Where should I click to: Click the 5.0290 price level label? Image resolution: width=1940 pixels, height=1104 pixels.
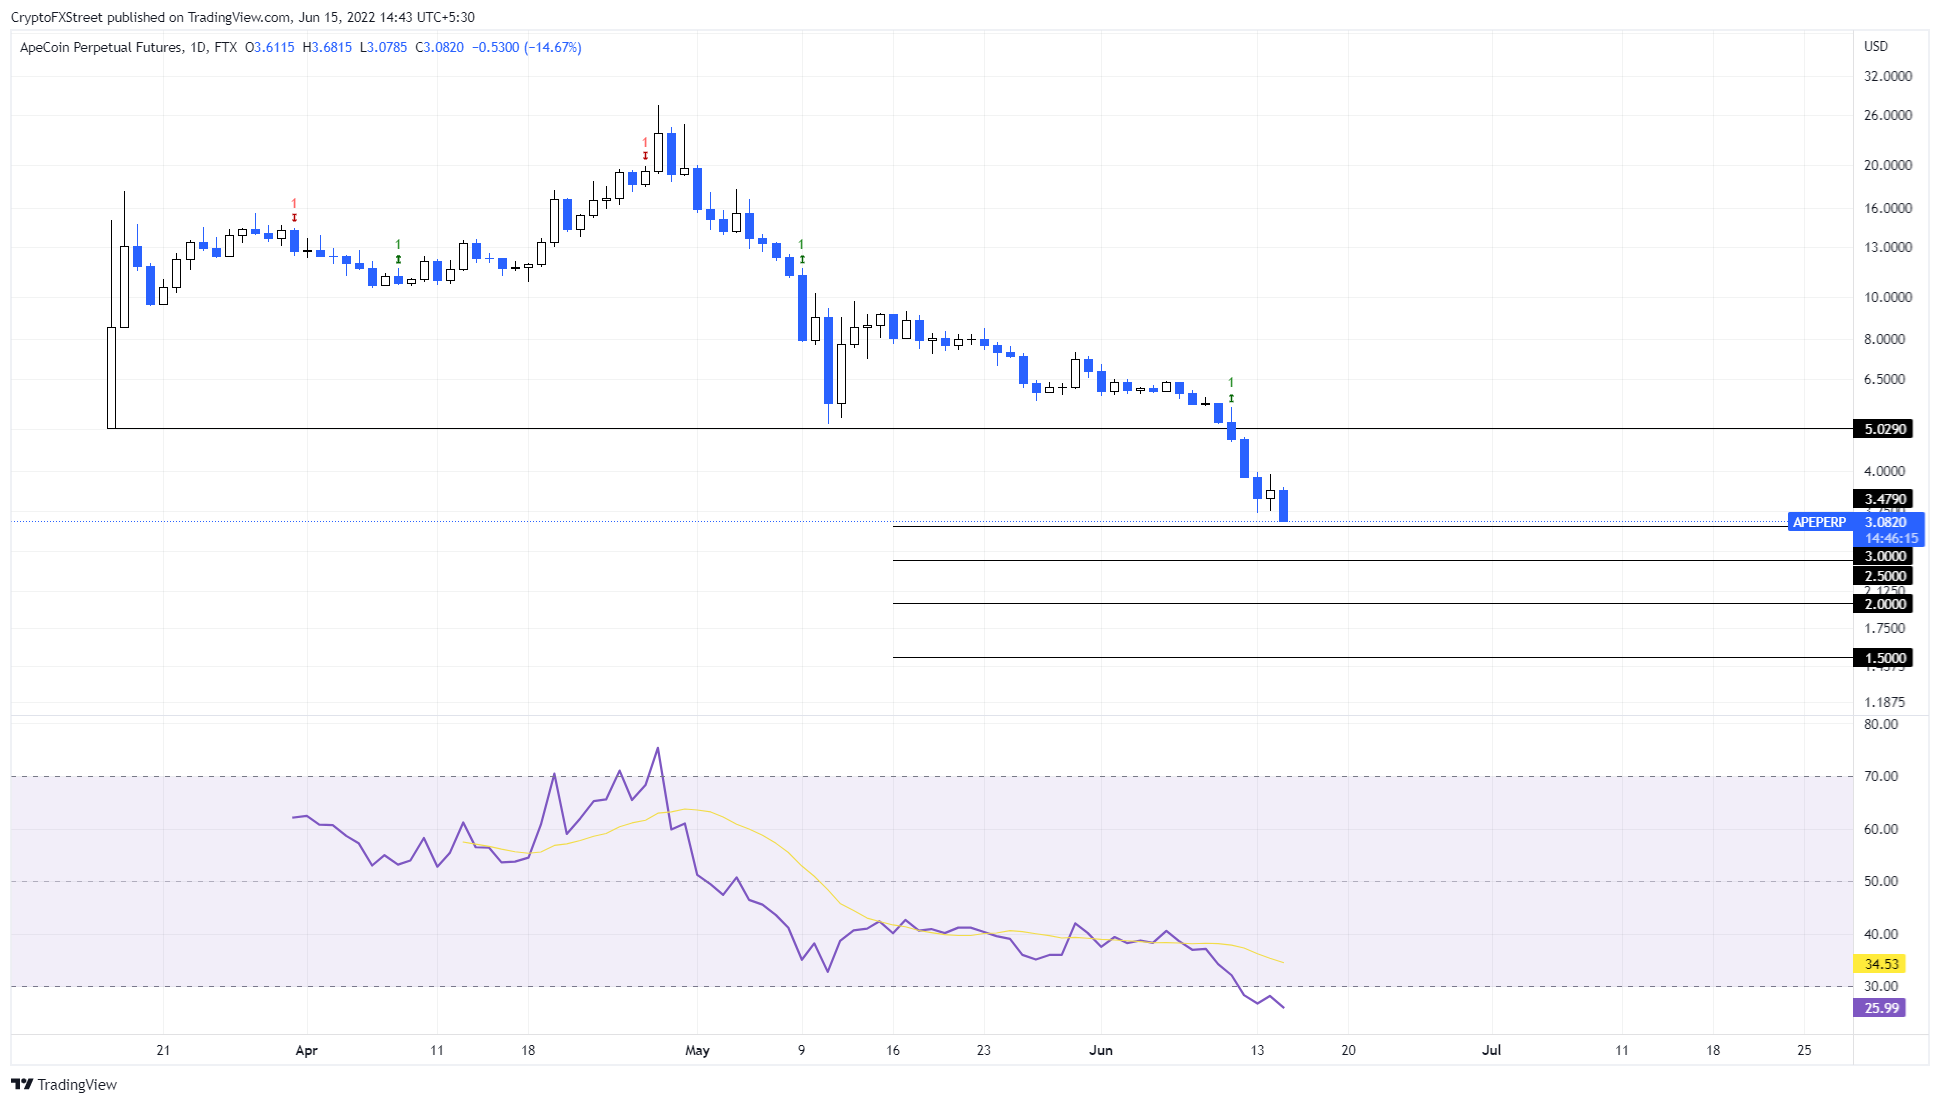[x=1883, y=429]
